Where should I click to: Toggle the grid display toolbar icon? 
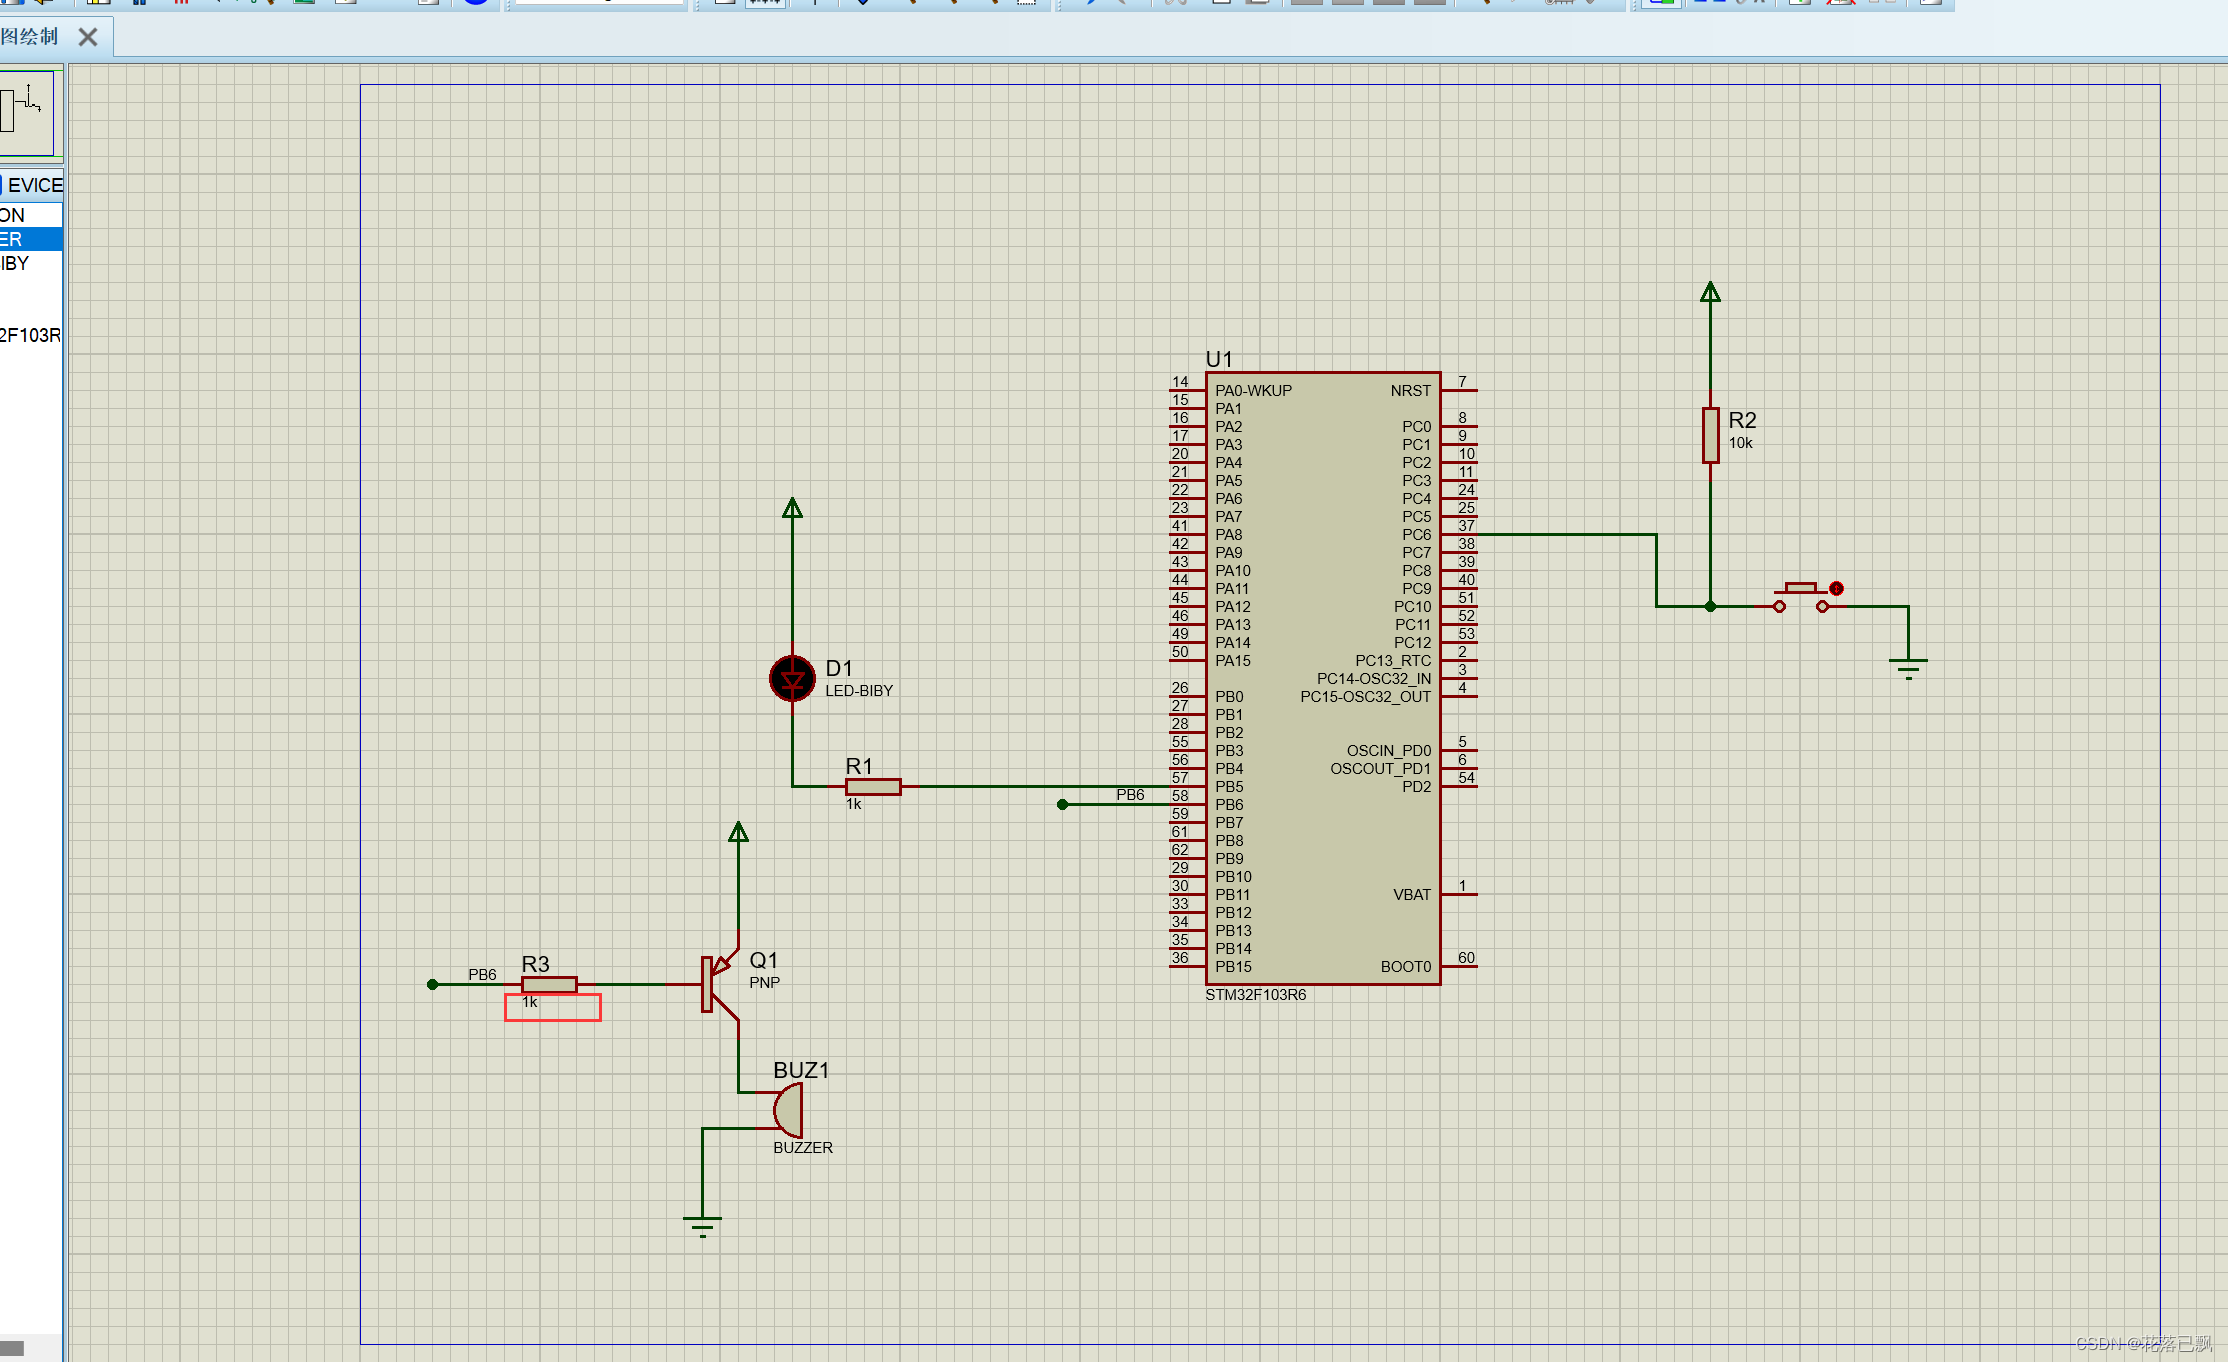point(763,4)
